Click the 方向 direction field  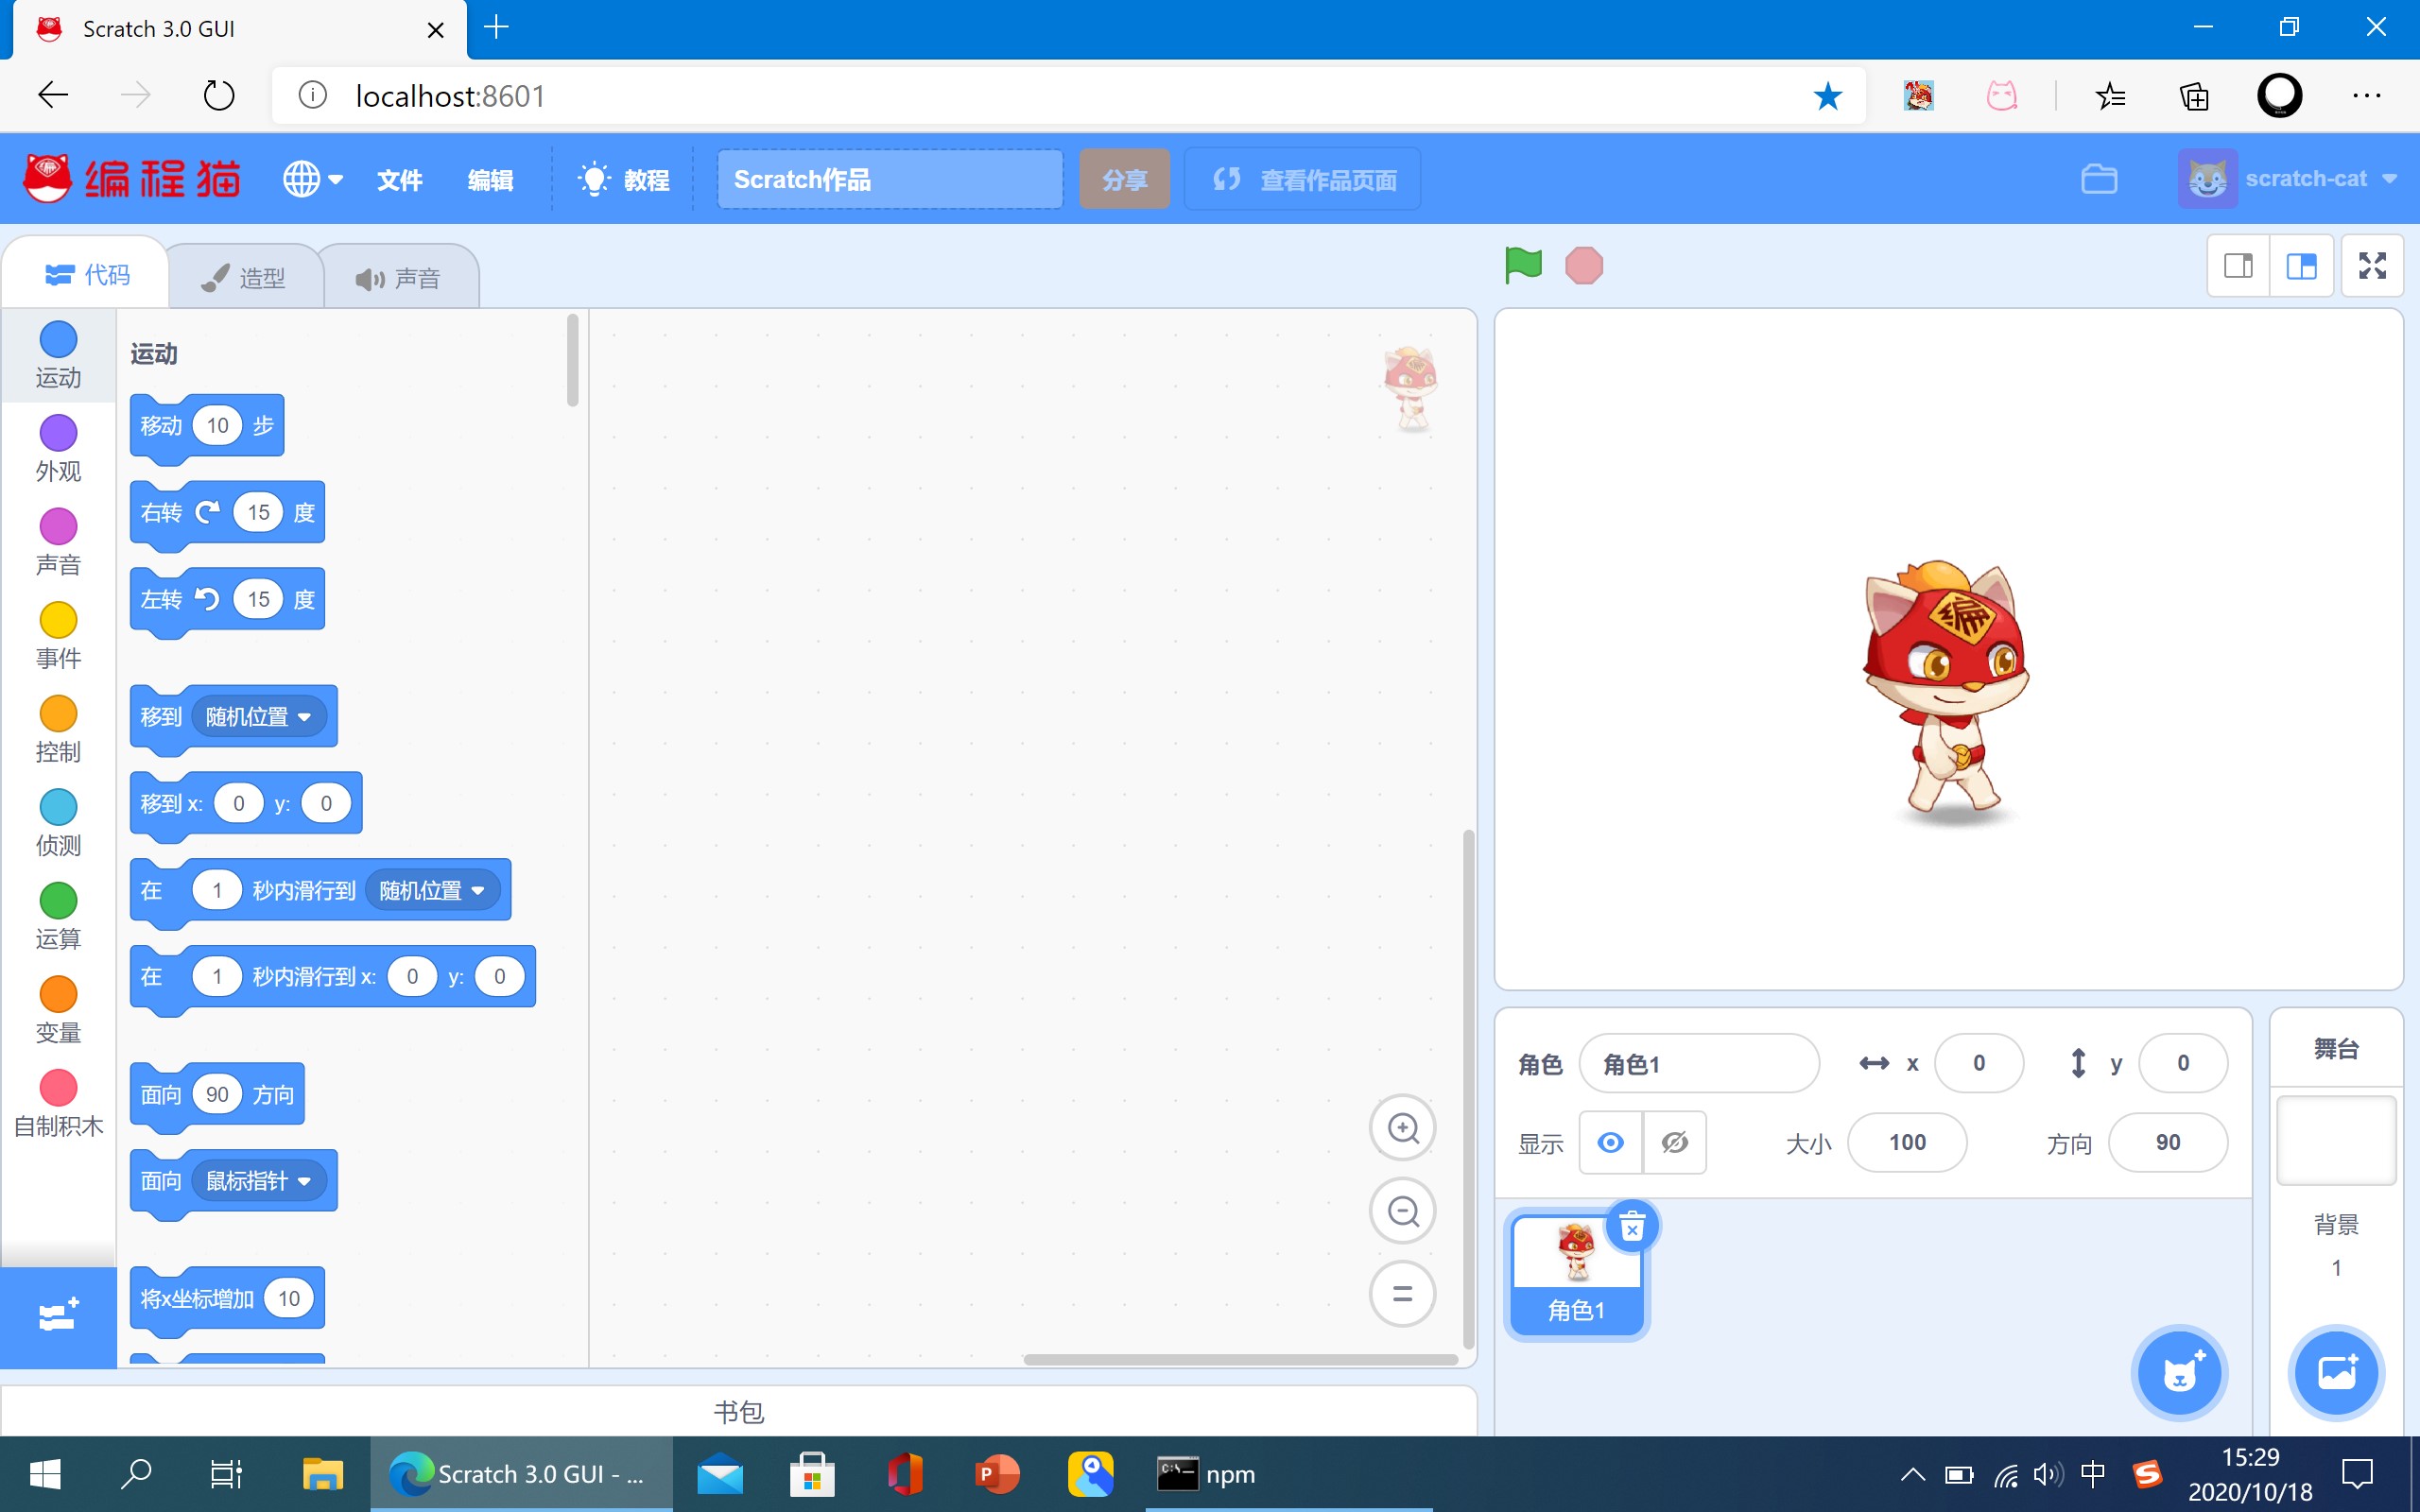[x=2168, y=1142]
